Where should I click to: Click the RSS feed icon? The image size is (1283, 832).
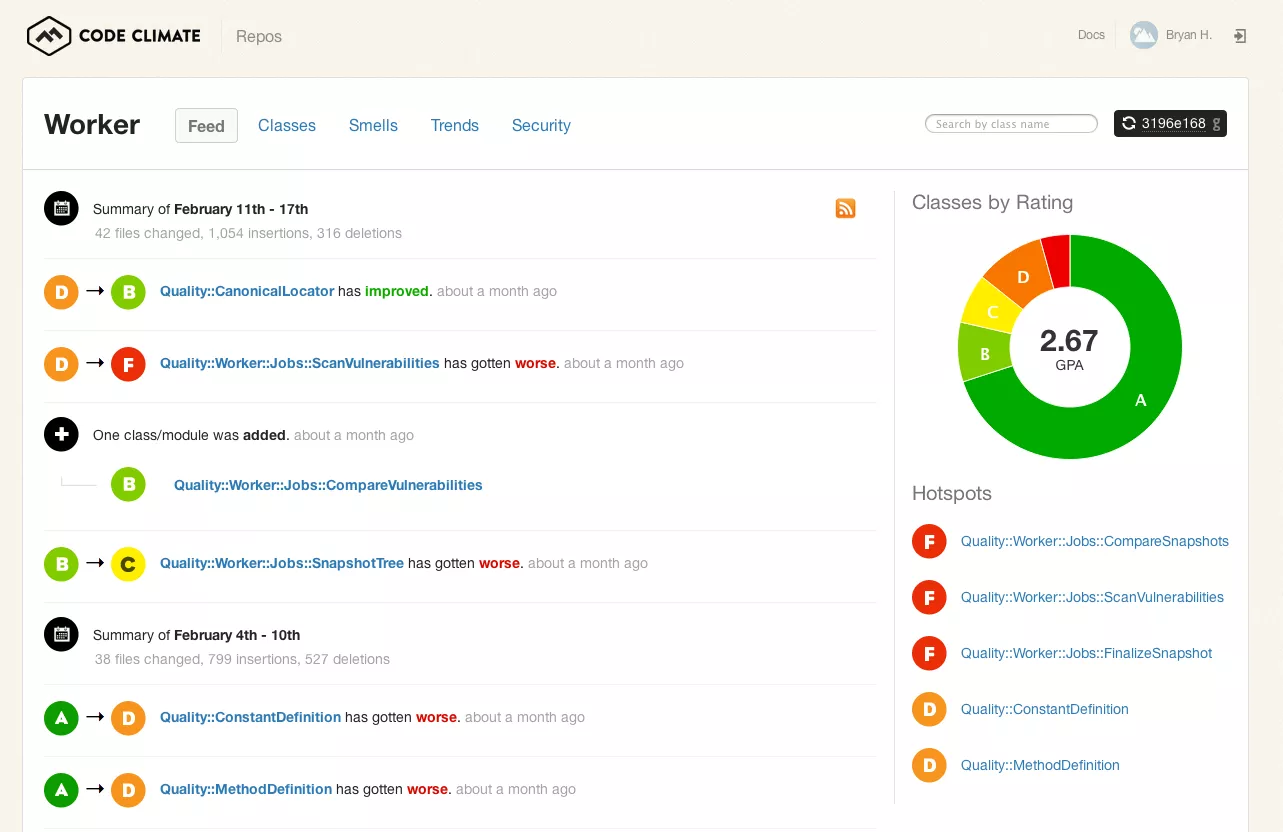[845, 208]
